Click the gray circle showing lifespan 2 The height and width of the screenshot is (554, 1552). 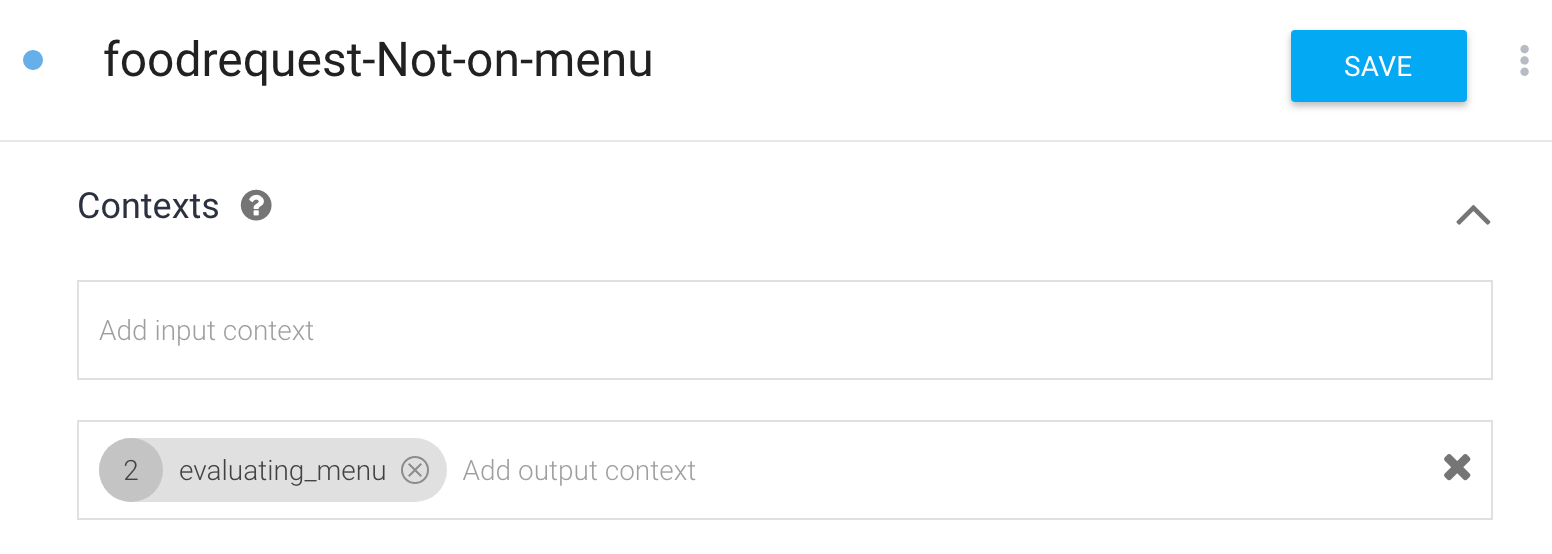(x=131, y=470)
